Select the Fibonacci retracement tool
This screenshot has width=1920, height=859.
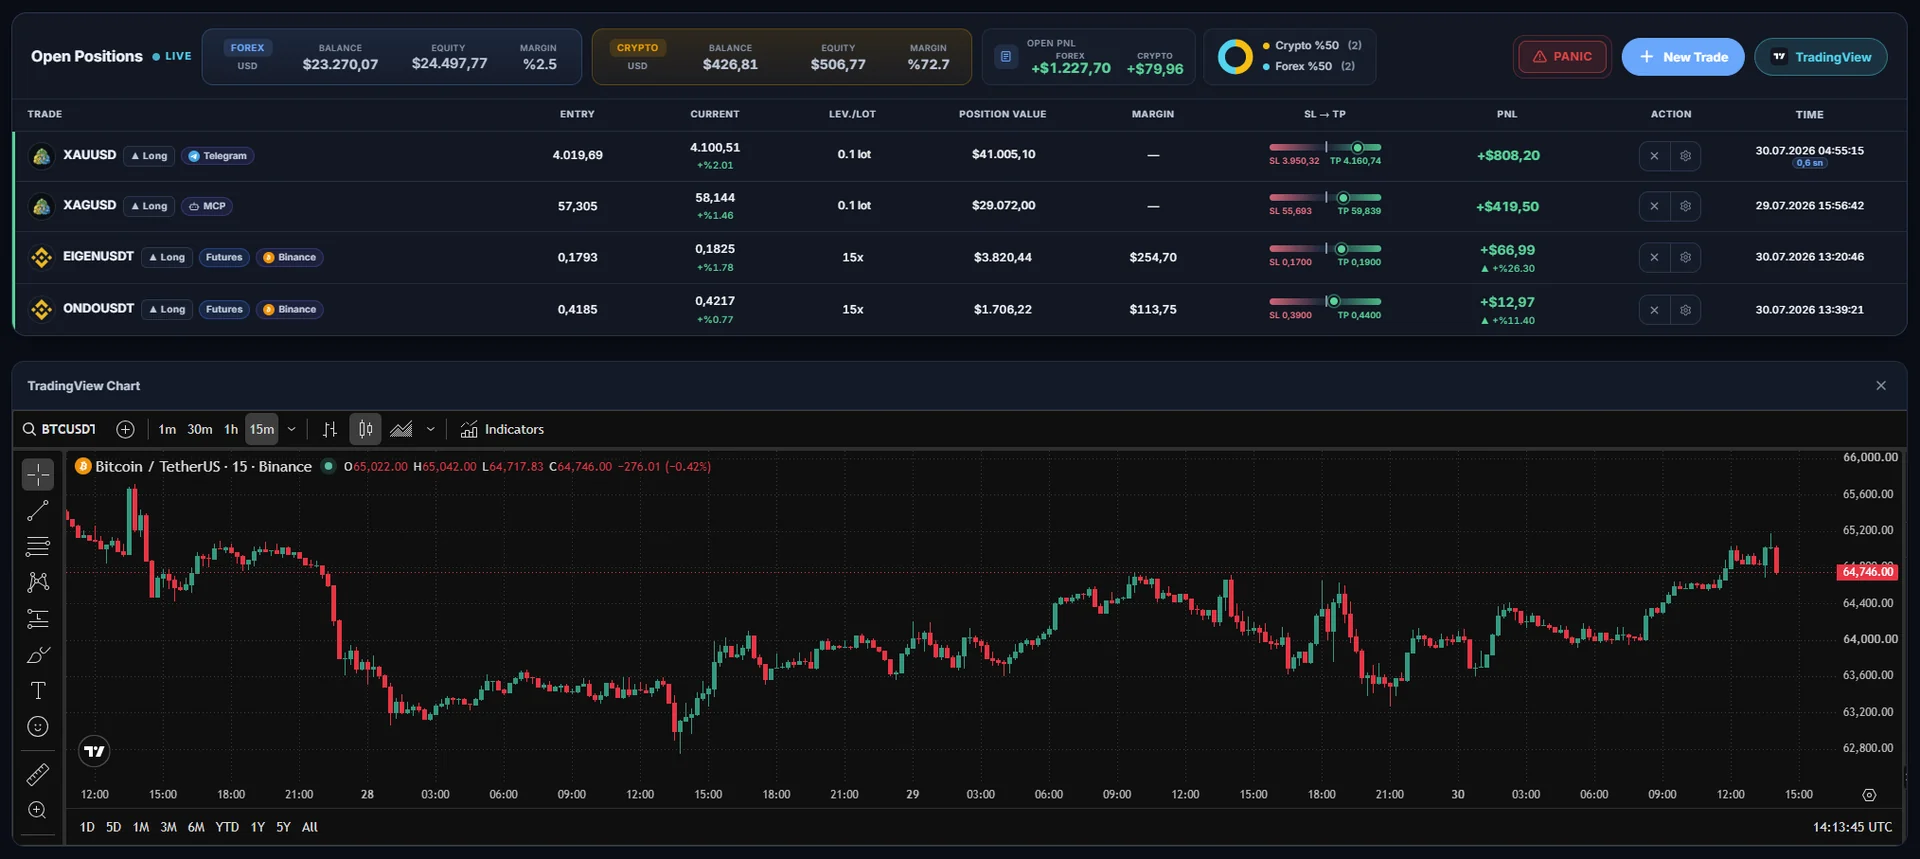tap(38, 547)
